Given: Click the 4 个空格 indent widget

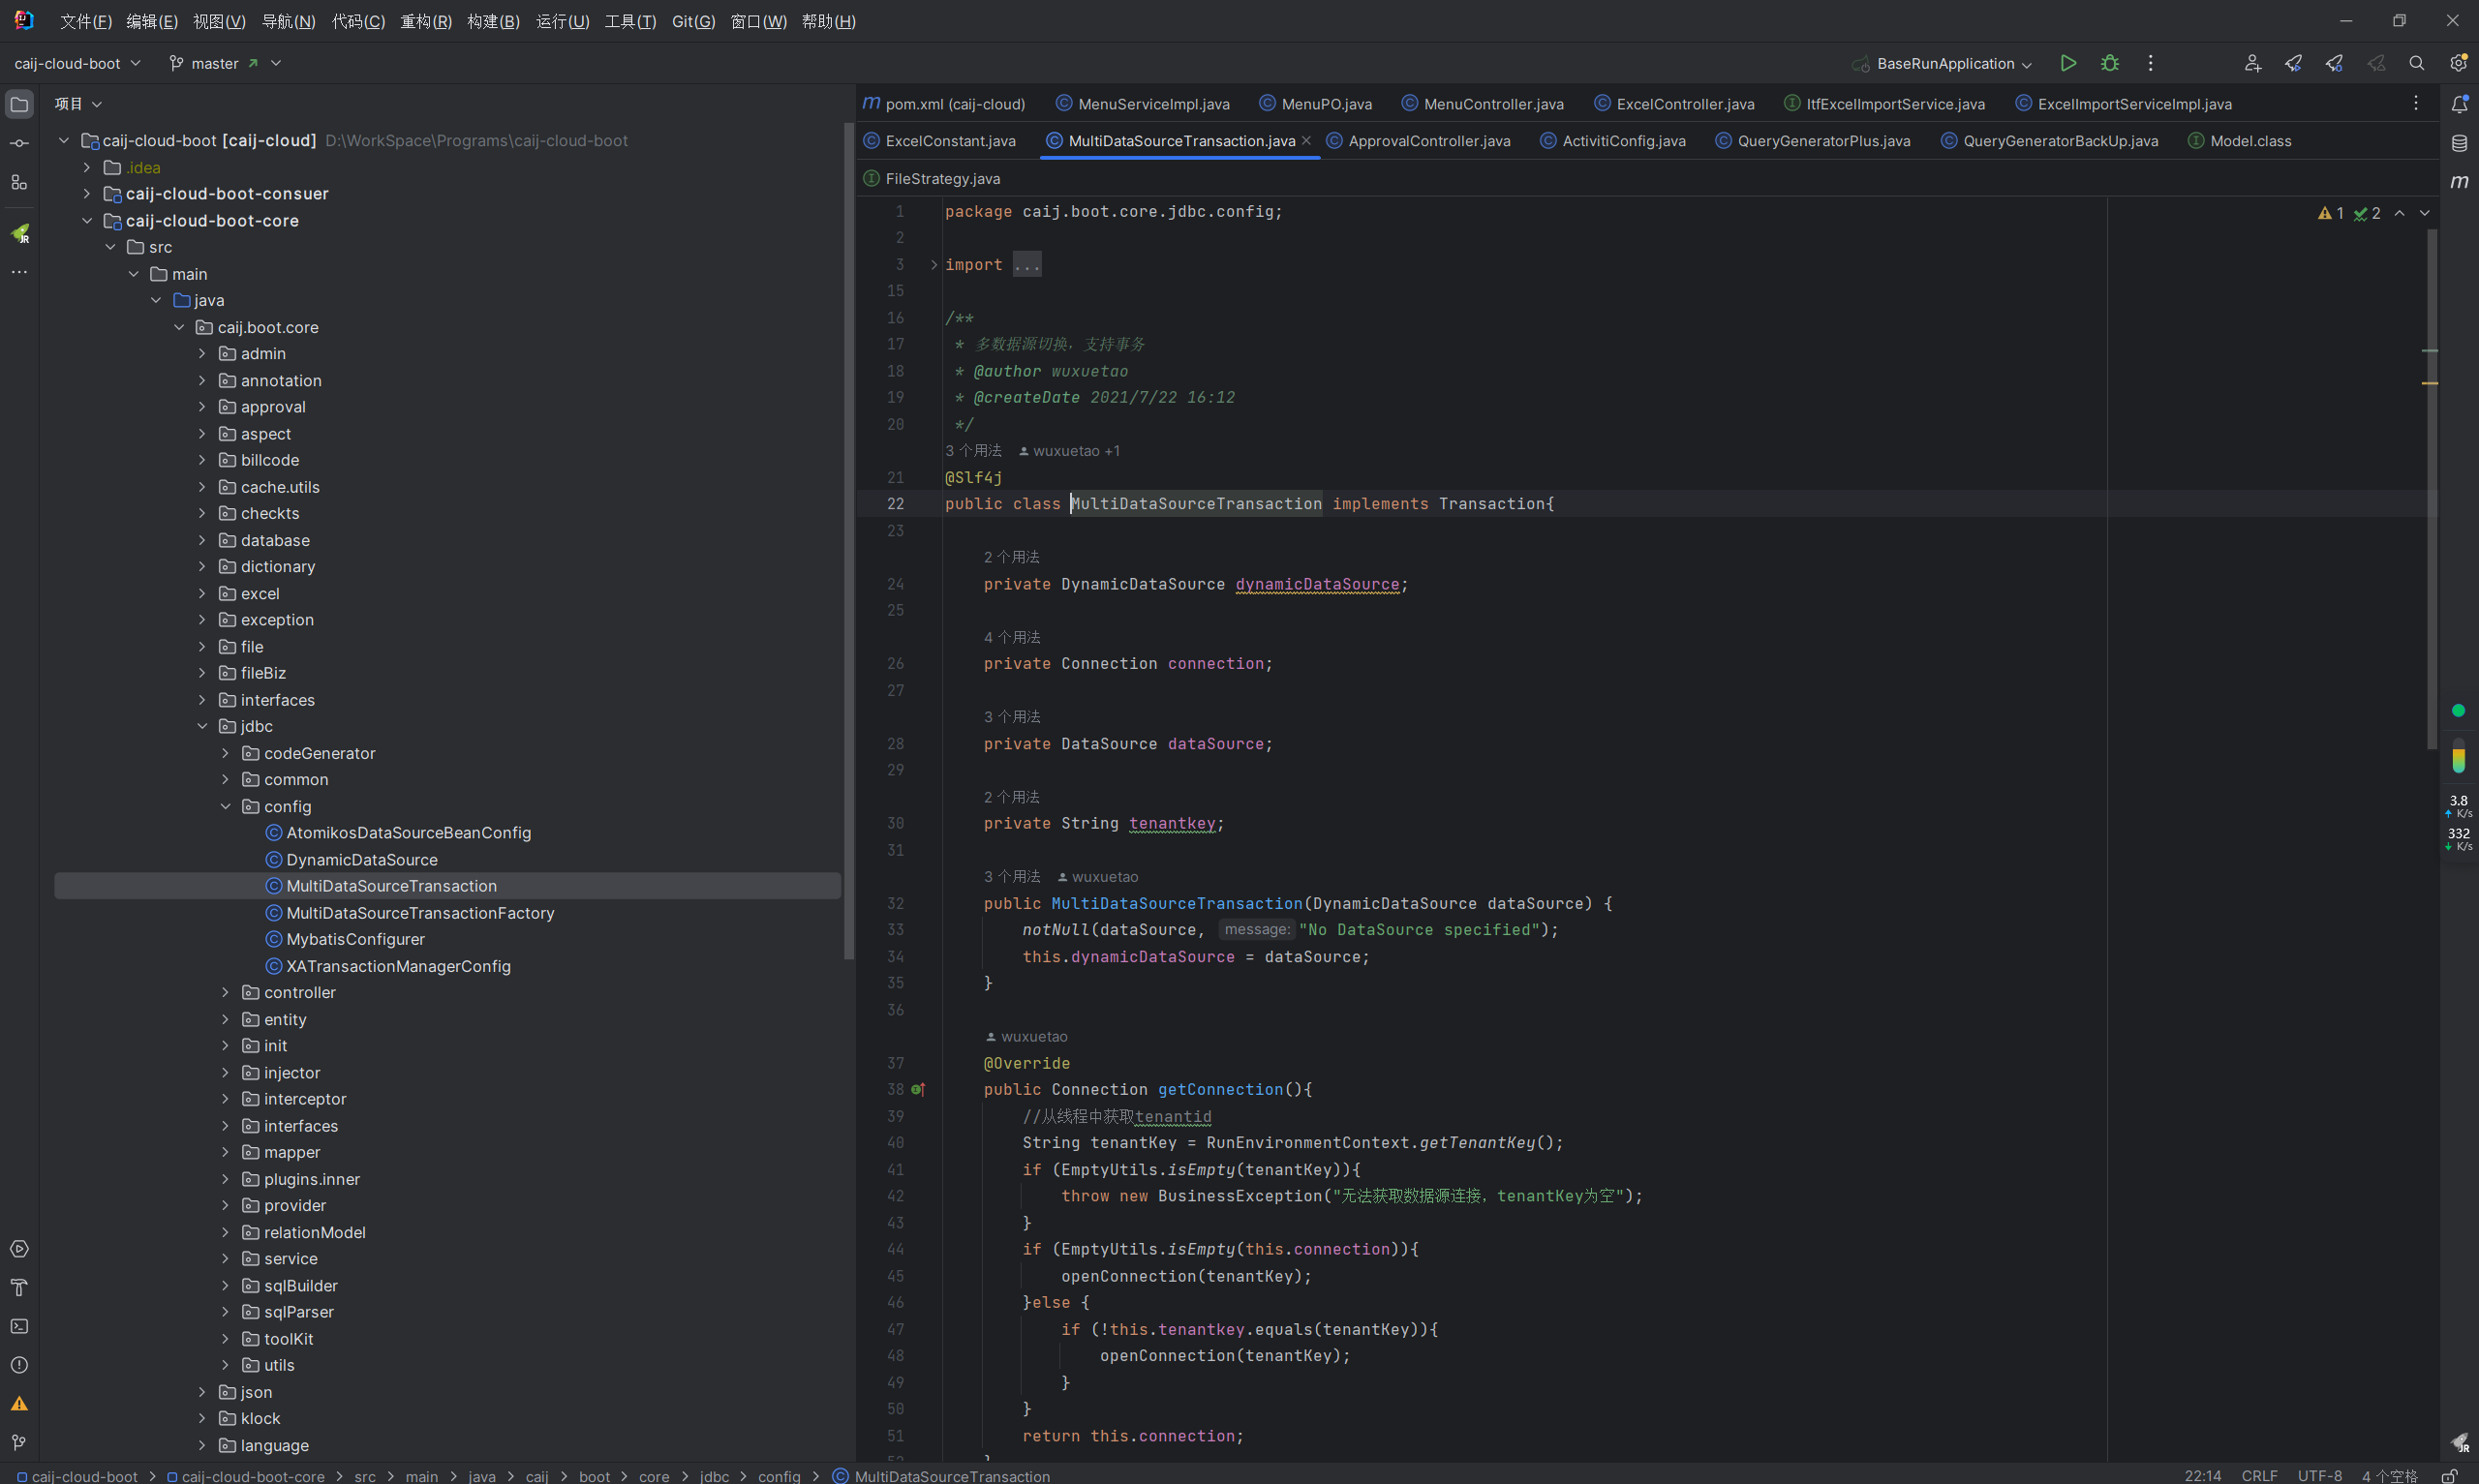Looking at the screenshot, I should click(2389, 1476).
